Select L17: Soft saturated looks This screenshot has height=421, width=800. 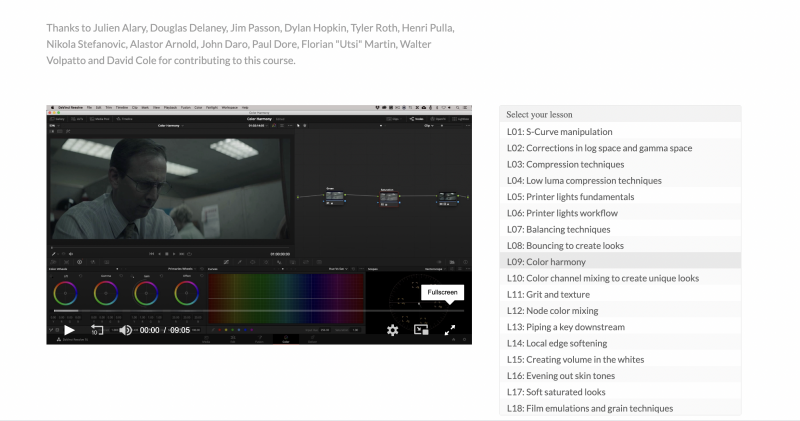click(620, 392)
